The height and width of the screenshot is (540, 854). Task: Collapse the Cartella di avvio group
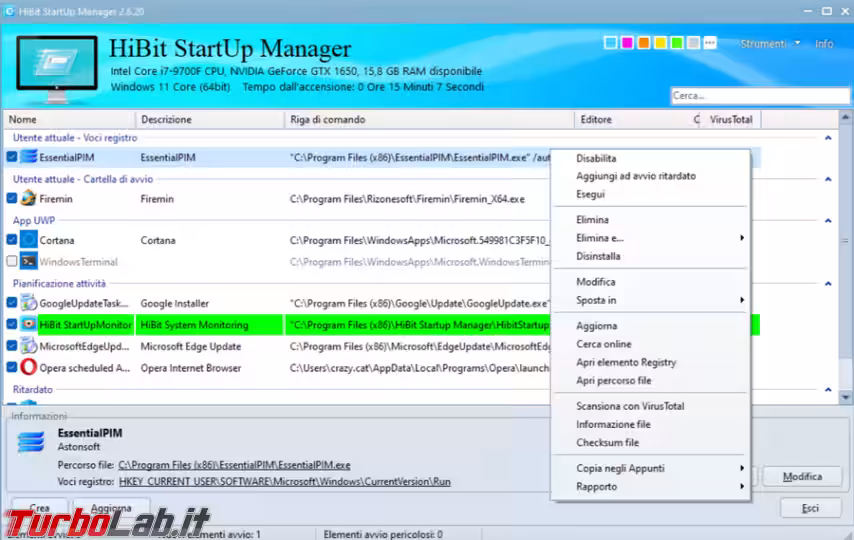[828, 179]
